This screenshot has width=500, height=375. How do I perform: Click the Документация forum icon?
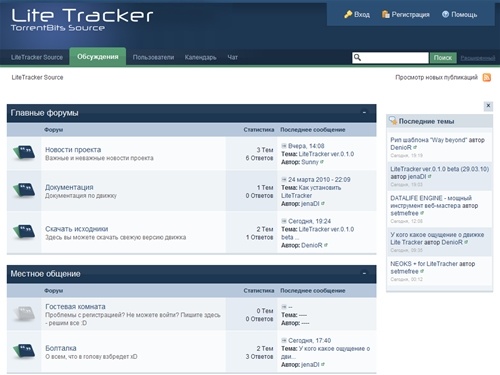tap(24, 190)
